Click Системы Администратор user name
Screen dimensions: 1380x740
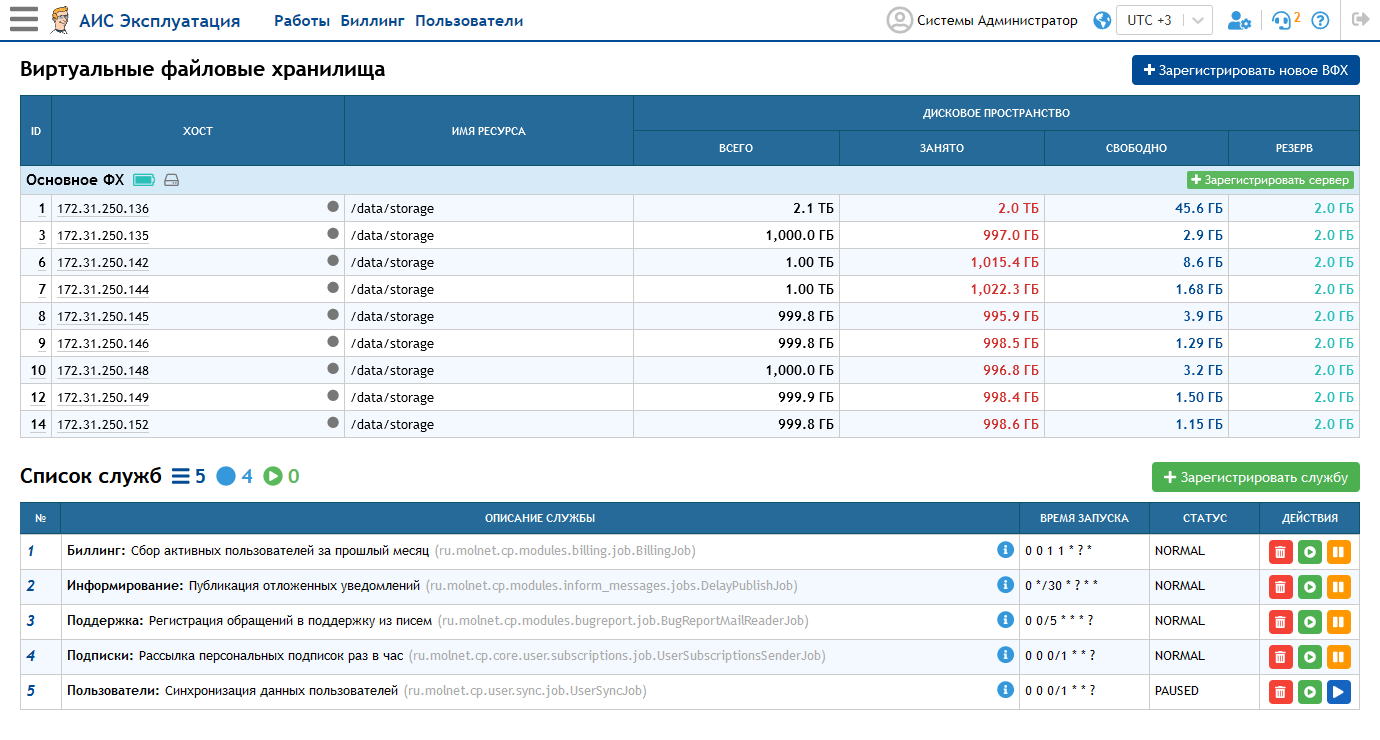997,20
